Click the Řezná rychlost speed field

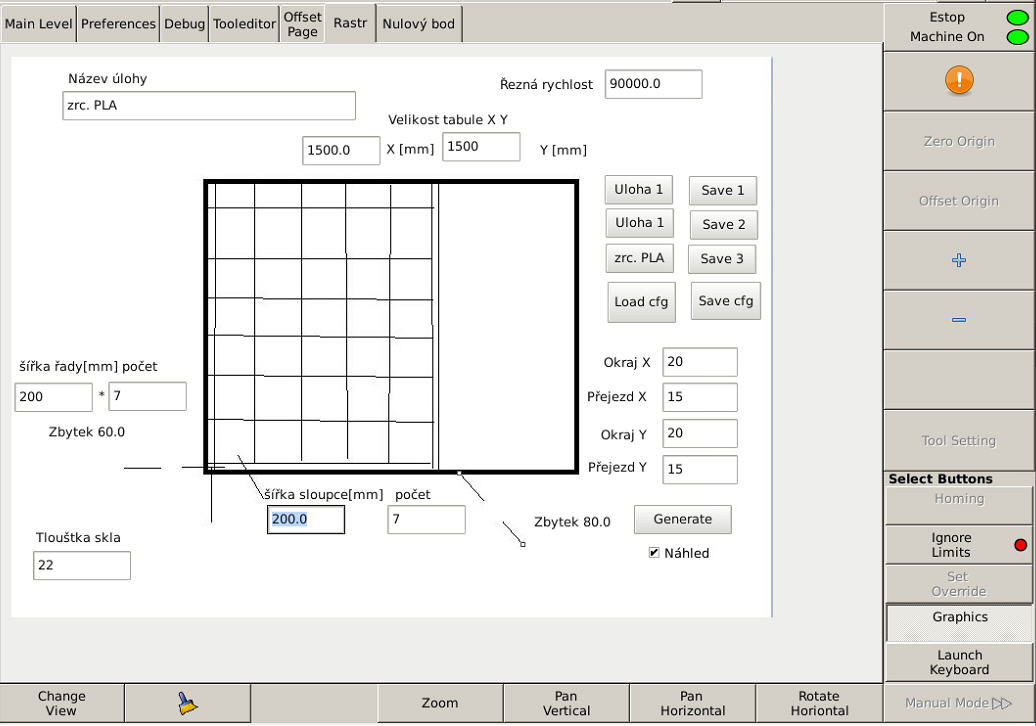[x=653, y=84]
